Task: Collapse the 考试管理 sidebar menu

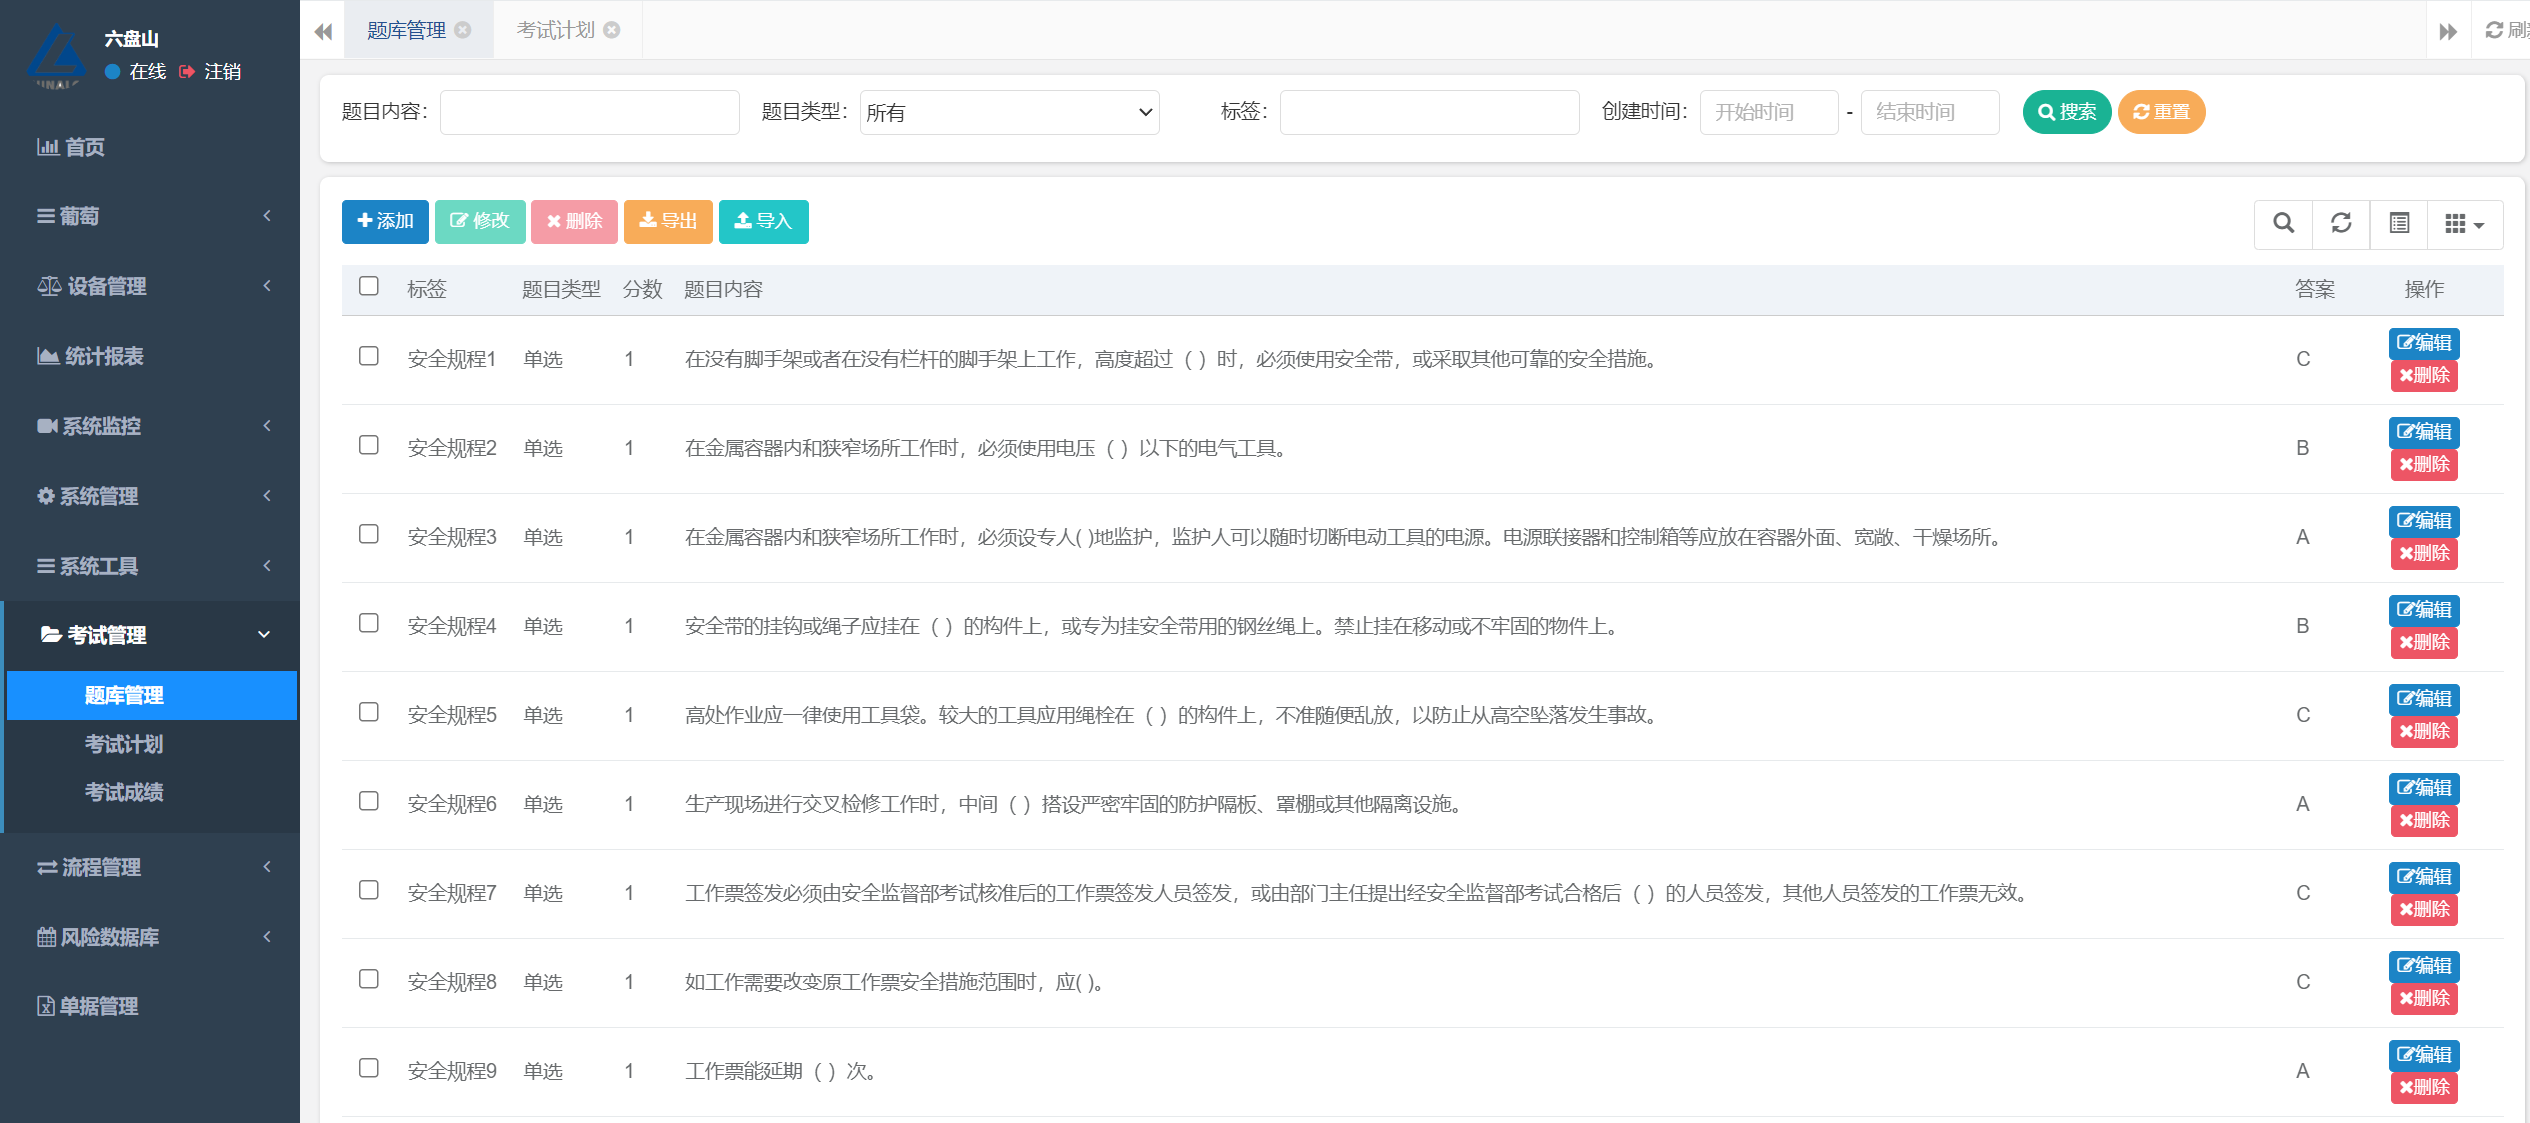Action: tap(150, 635)
